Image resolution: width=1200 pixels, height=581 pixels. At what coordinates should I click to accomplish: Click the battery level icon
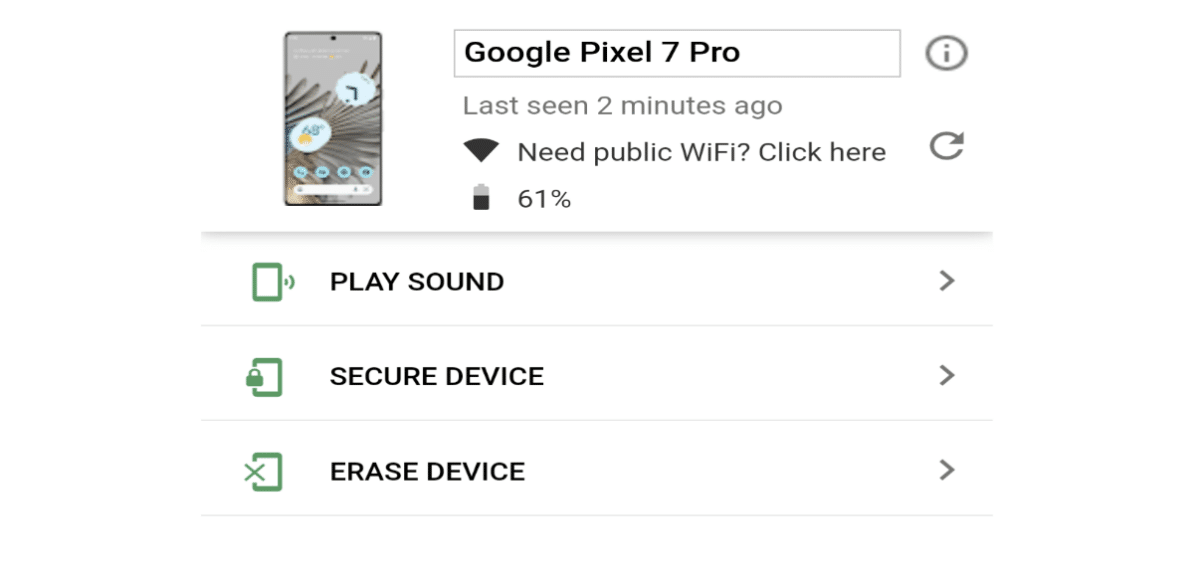point(481,197)
